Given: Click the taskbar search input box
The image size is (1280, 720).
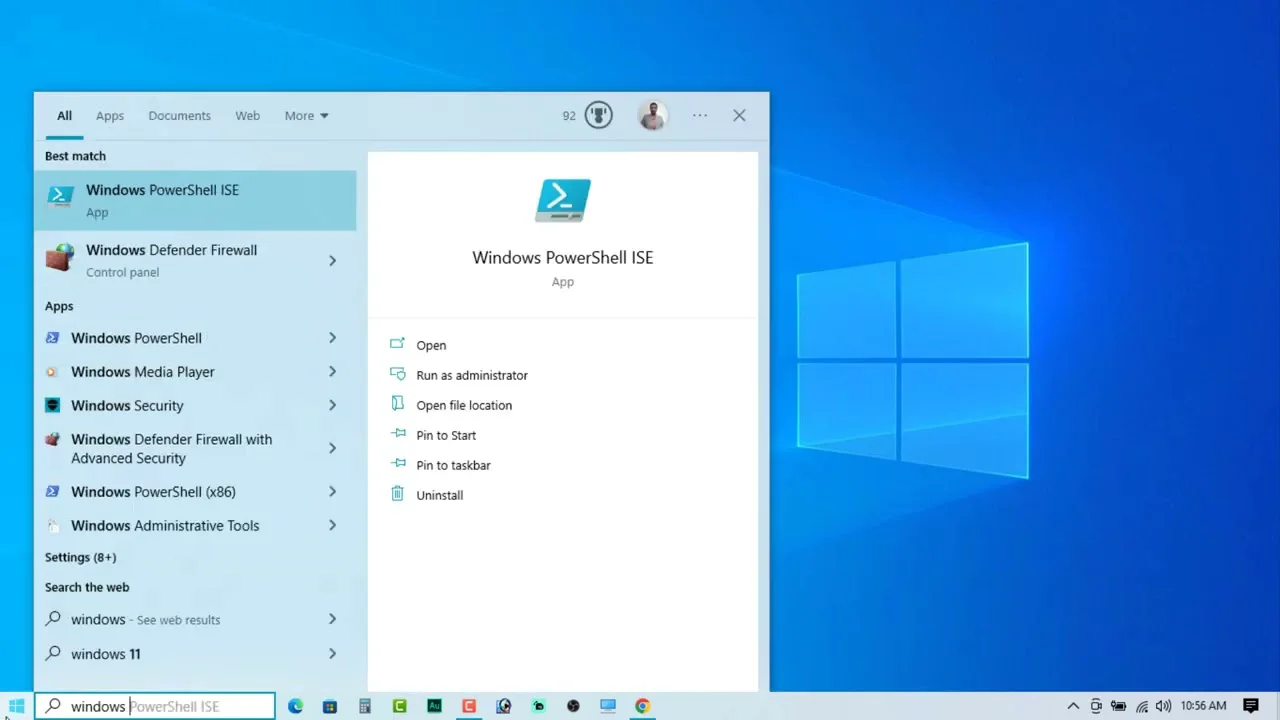Looking at the screenshot, I should pos(160,706).
